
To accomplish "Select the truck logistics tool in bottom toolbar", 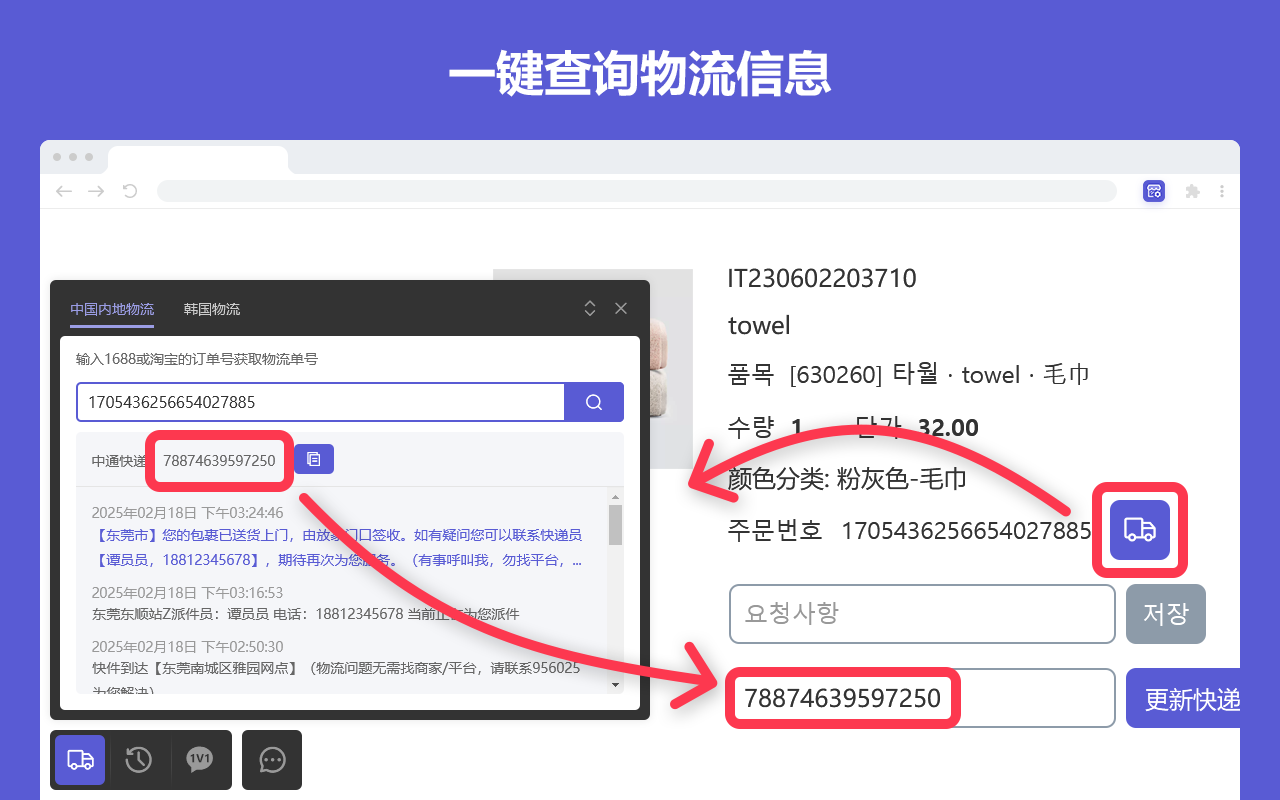I will 79,760.
